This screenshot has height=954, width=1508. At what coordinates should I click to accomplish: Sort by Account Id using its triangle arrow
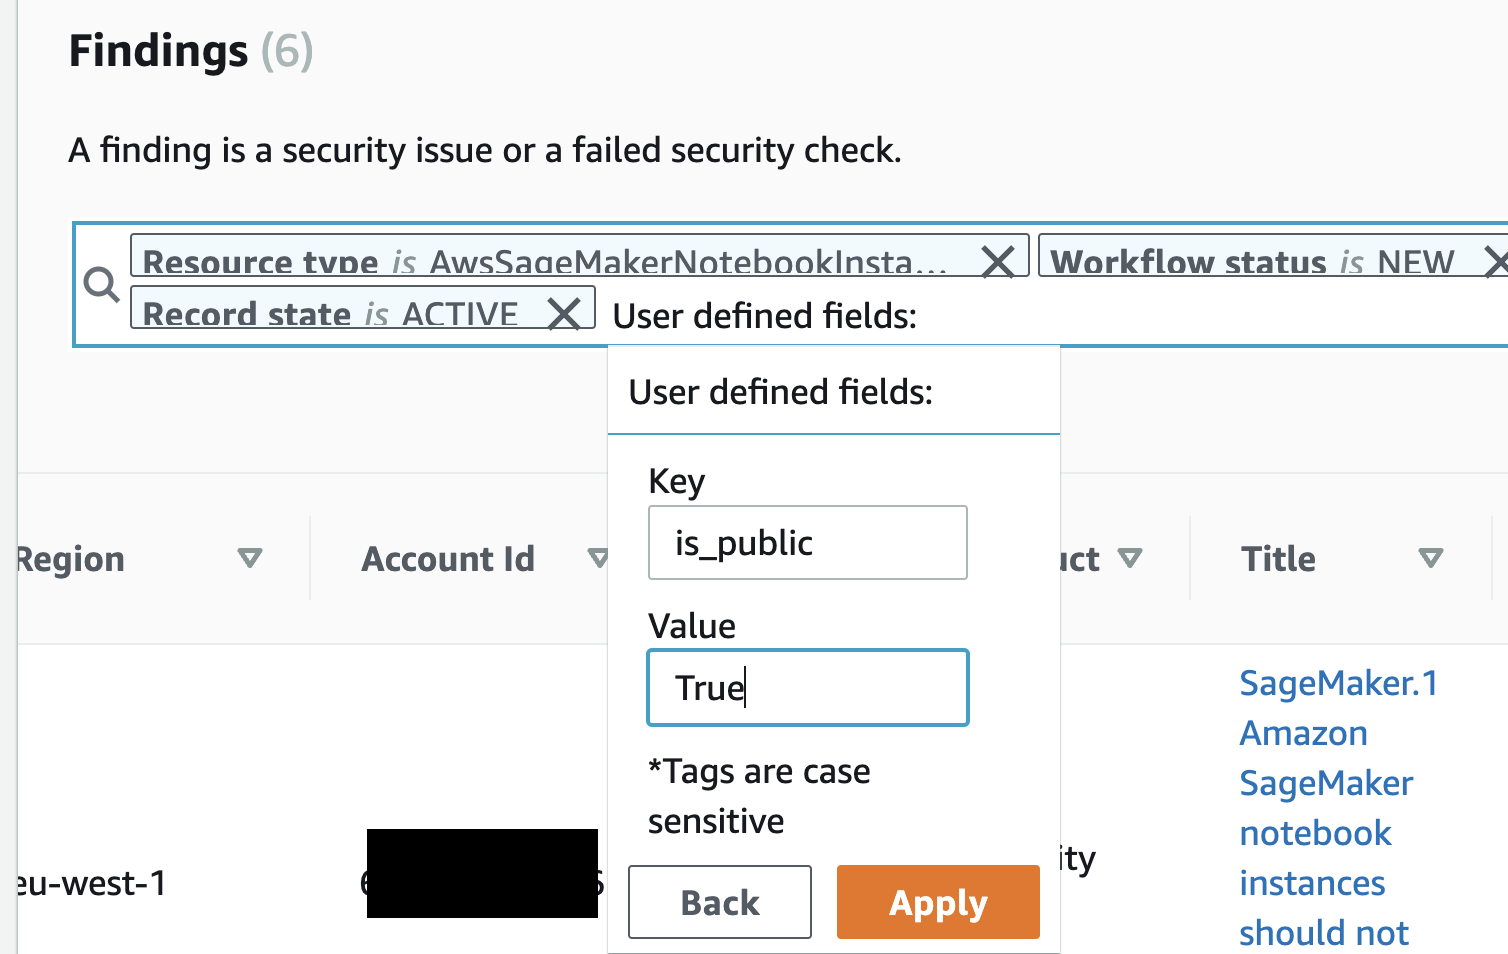[598, 558]
